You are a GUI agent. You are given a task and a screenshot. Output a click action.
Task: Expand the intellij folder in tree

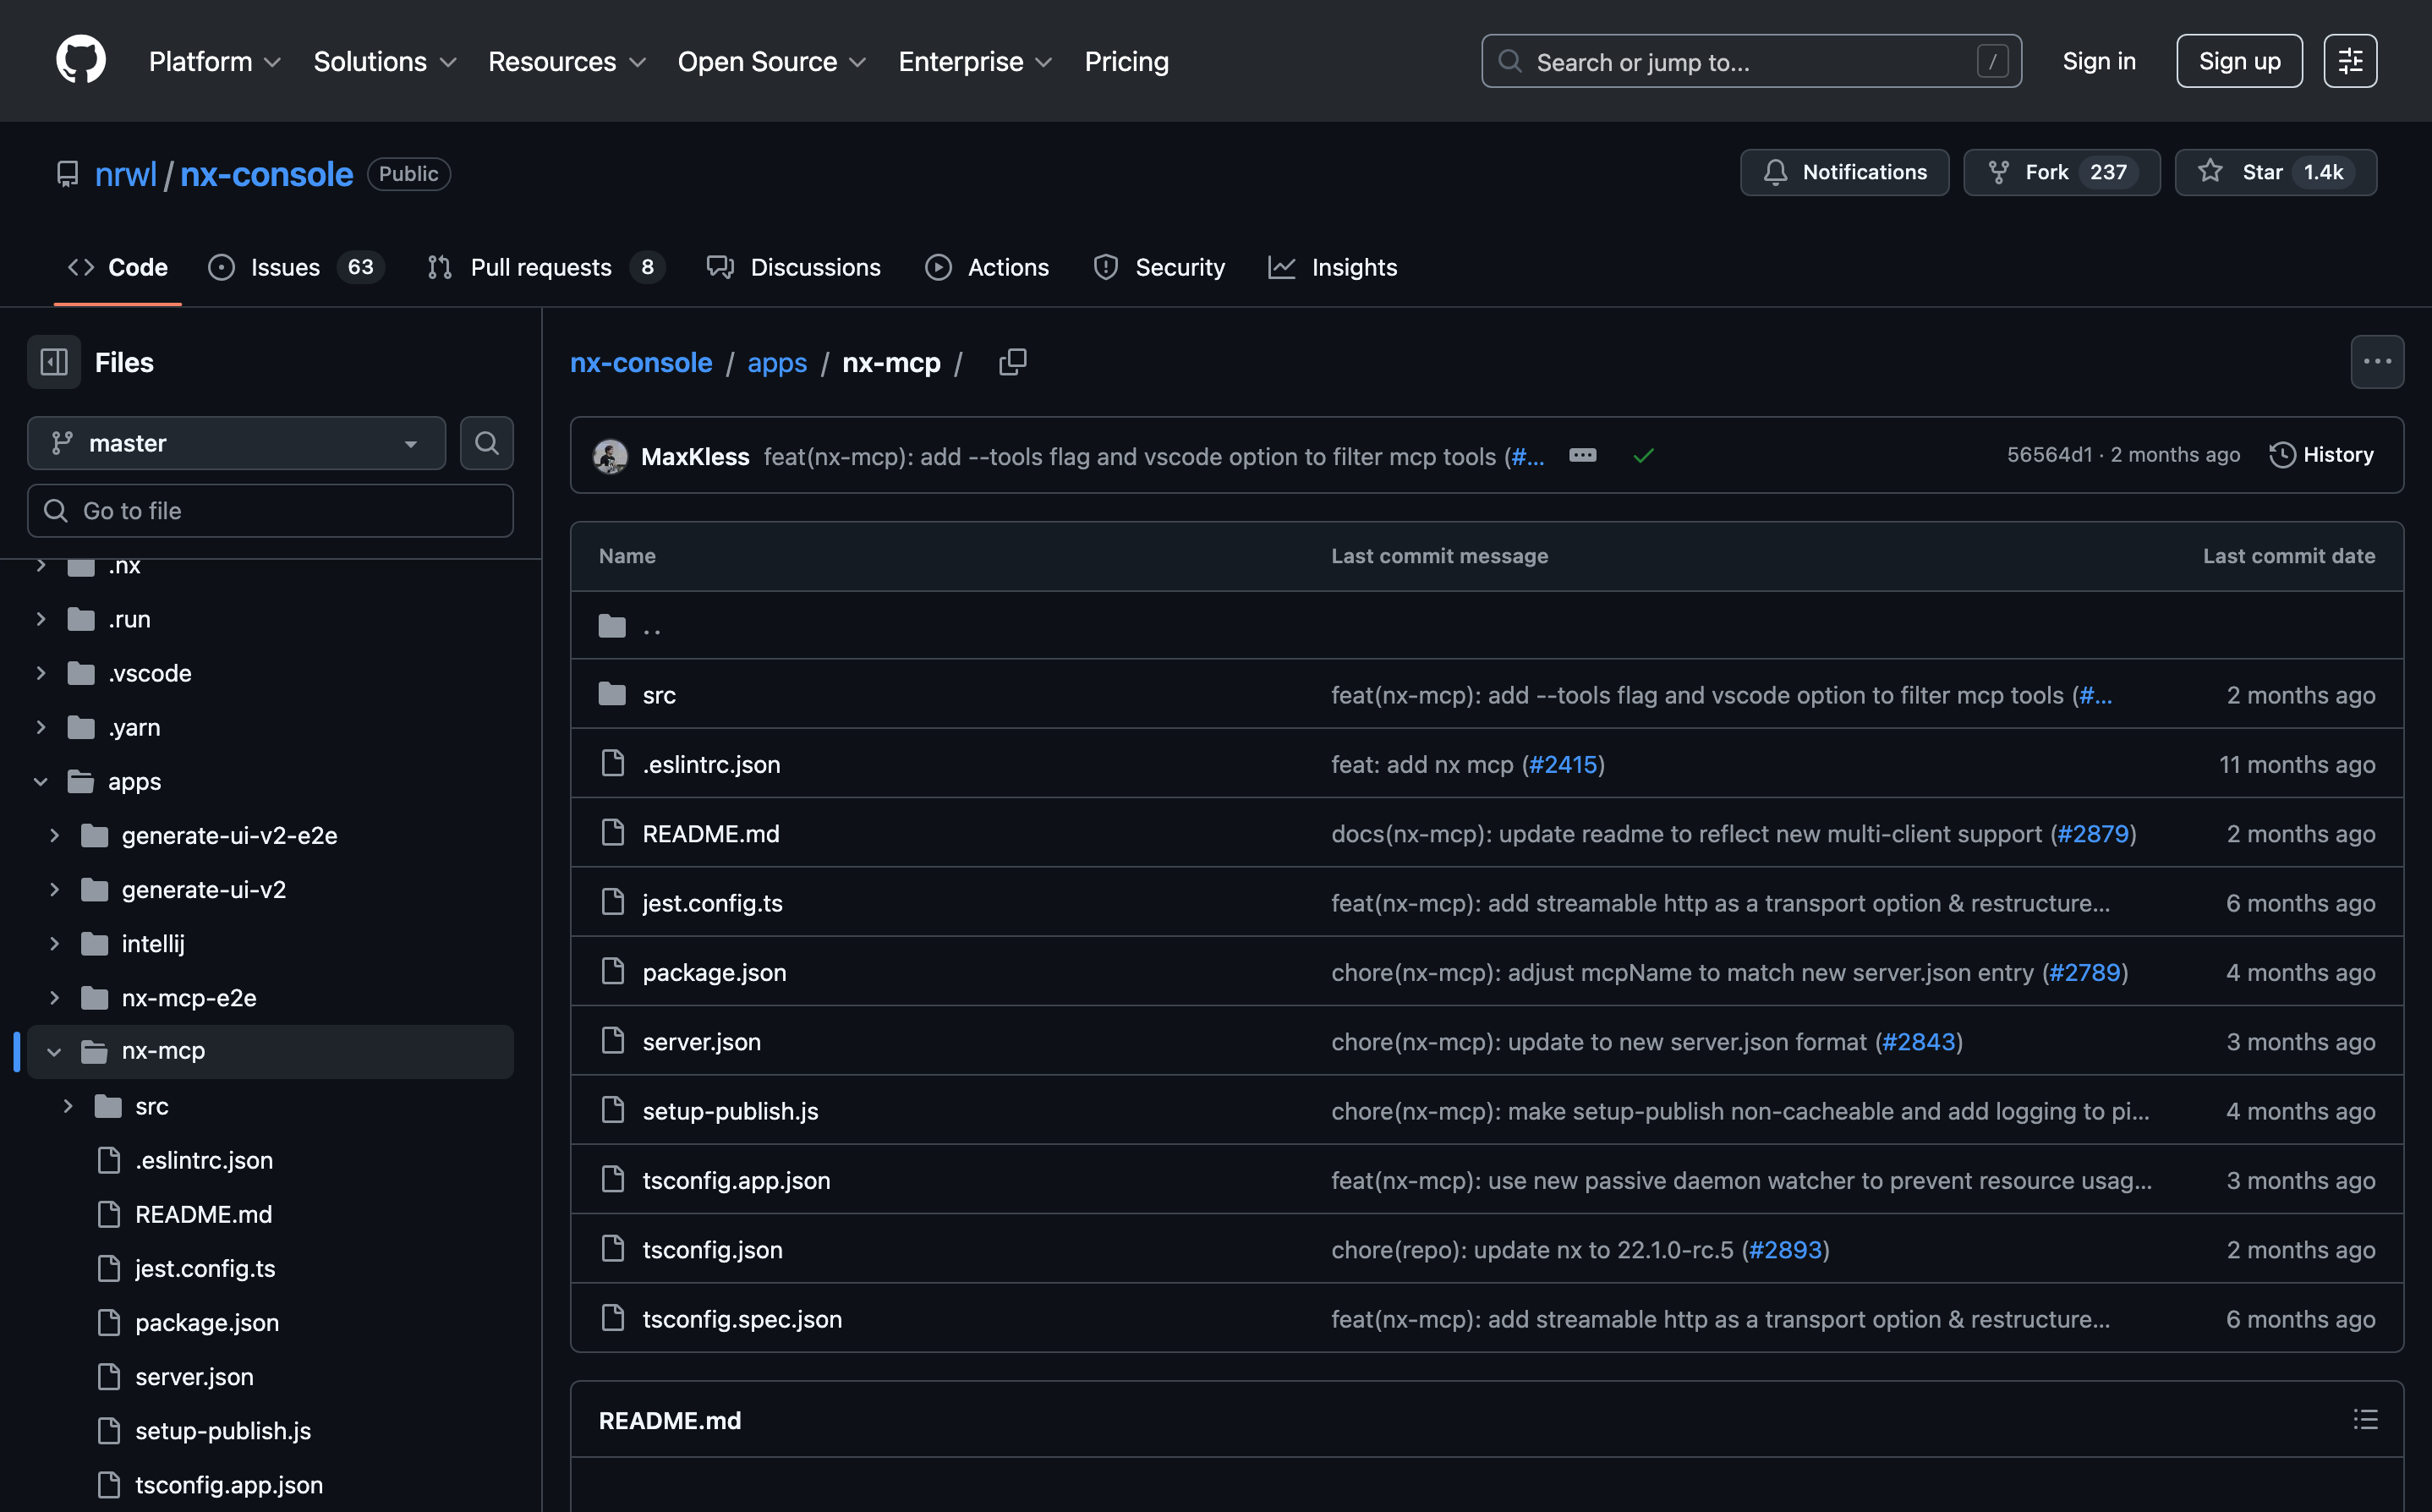pos(55,943)
